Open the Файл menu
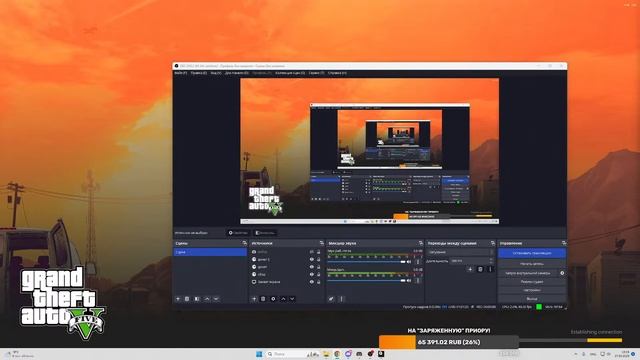 180,73
